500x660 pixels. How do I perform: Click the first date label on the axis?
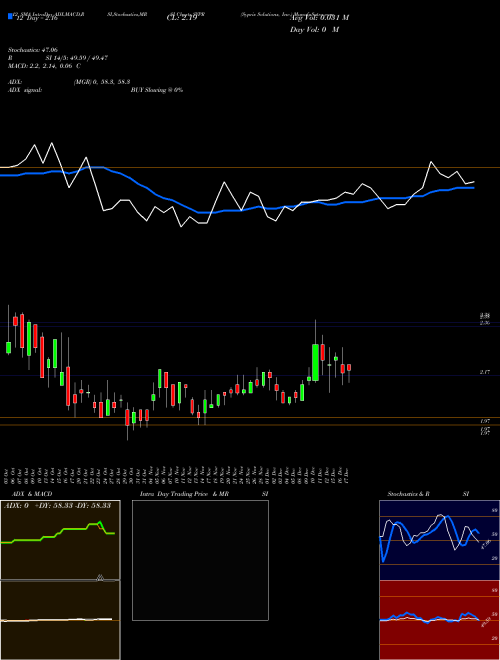point(8,475)
